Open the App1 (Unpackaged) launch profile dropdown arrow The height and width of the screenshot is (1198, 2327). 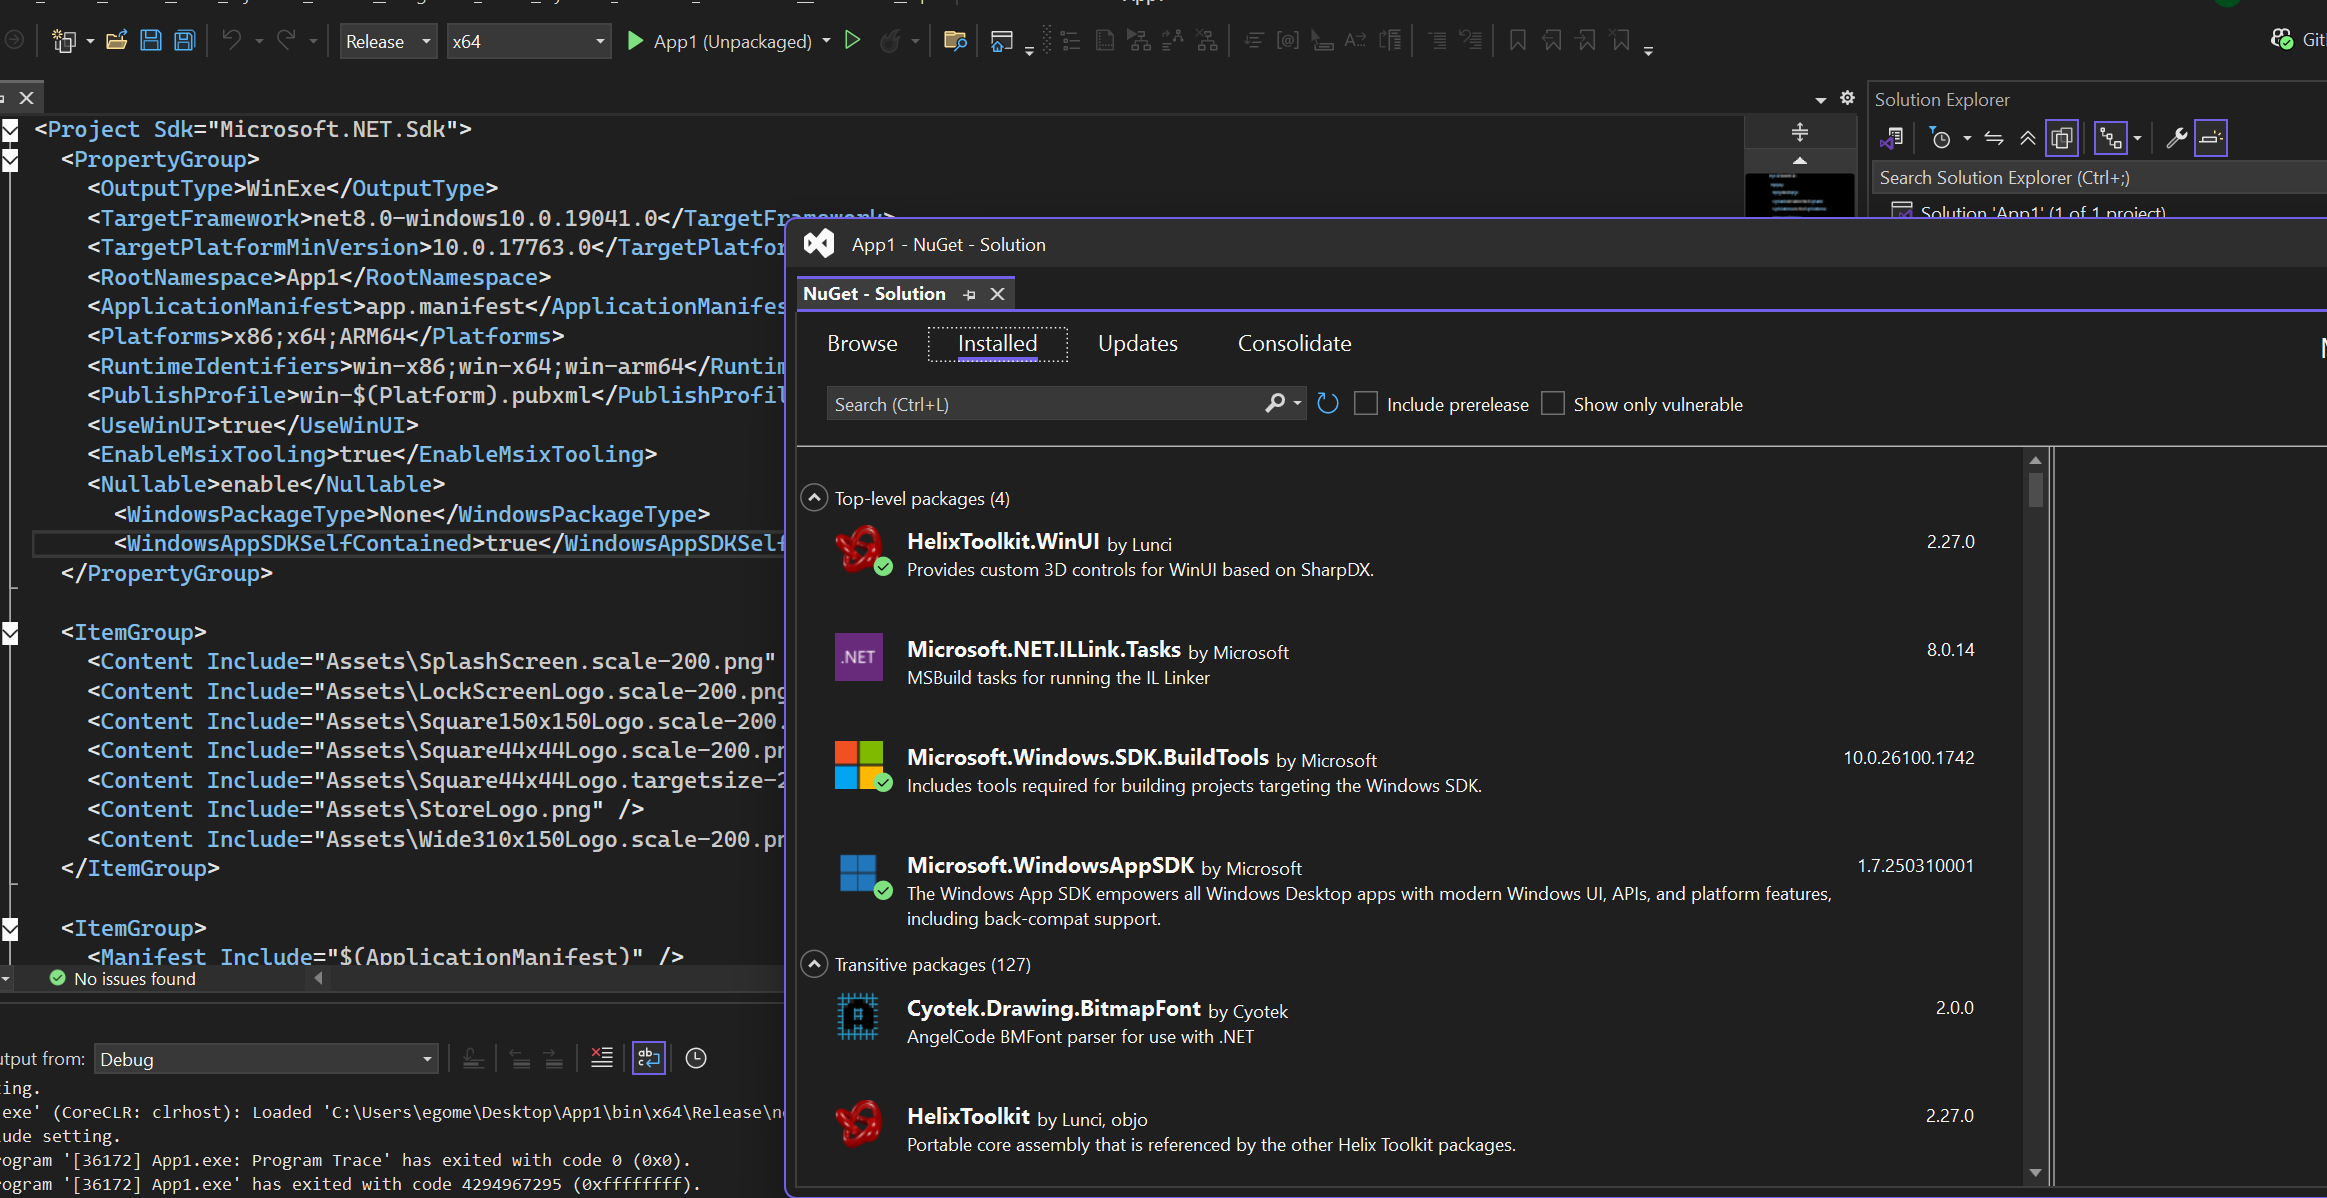pos(826,41)
